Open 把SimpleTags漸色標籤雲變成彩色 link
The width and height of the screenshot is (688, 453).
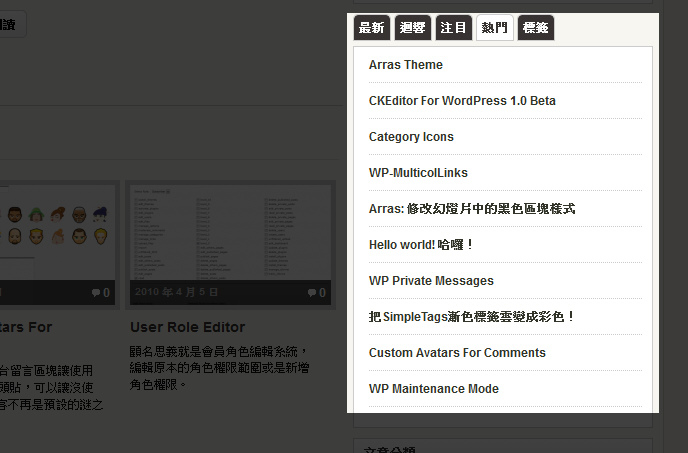coord(472,317)
